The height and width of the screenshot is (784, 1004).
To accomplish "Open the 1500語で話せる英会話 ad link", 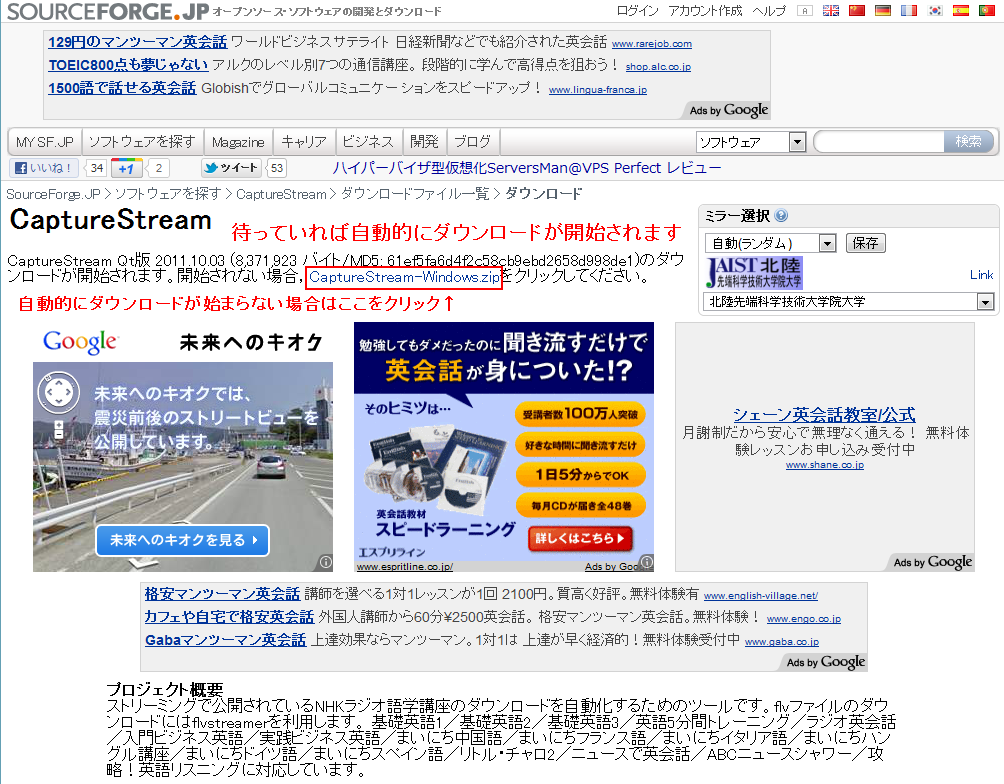I will click(x=122, y=88).
